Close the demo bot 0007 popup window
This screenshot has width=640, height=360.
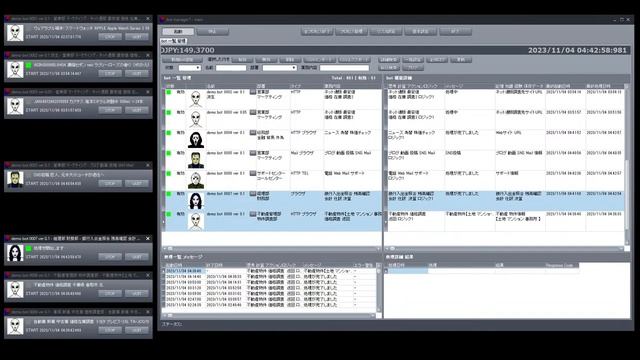tap(148, 238)
